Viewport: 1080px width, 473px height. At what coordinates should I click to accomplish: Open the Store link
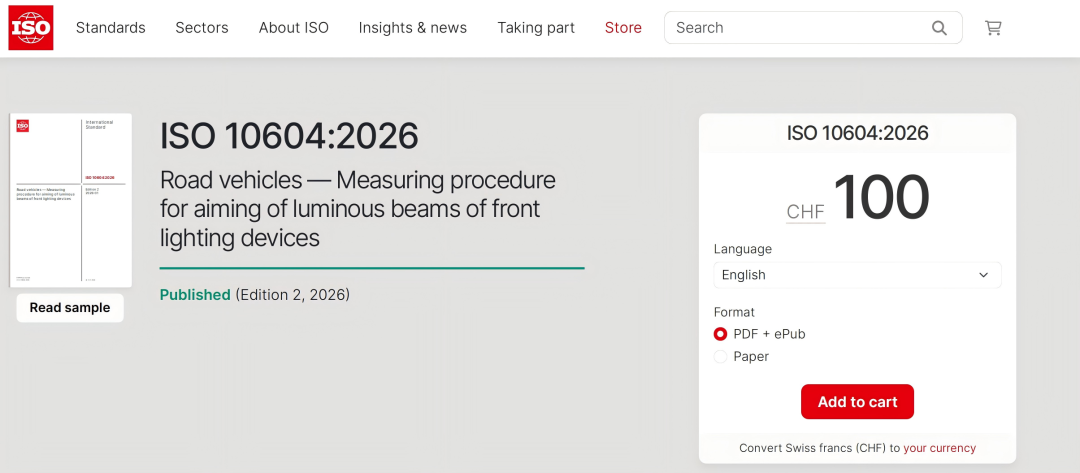(x=623, y=28)
